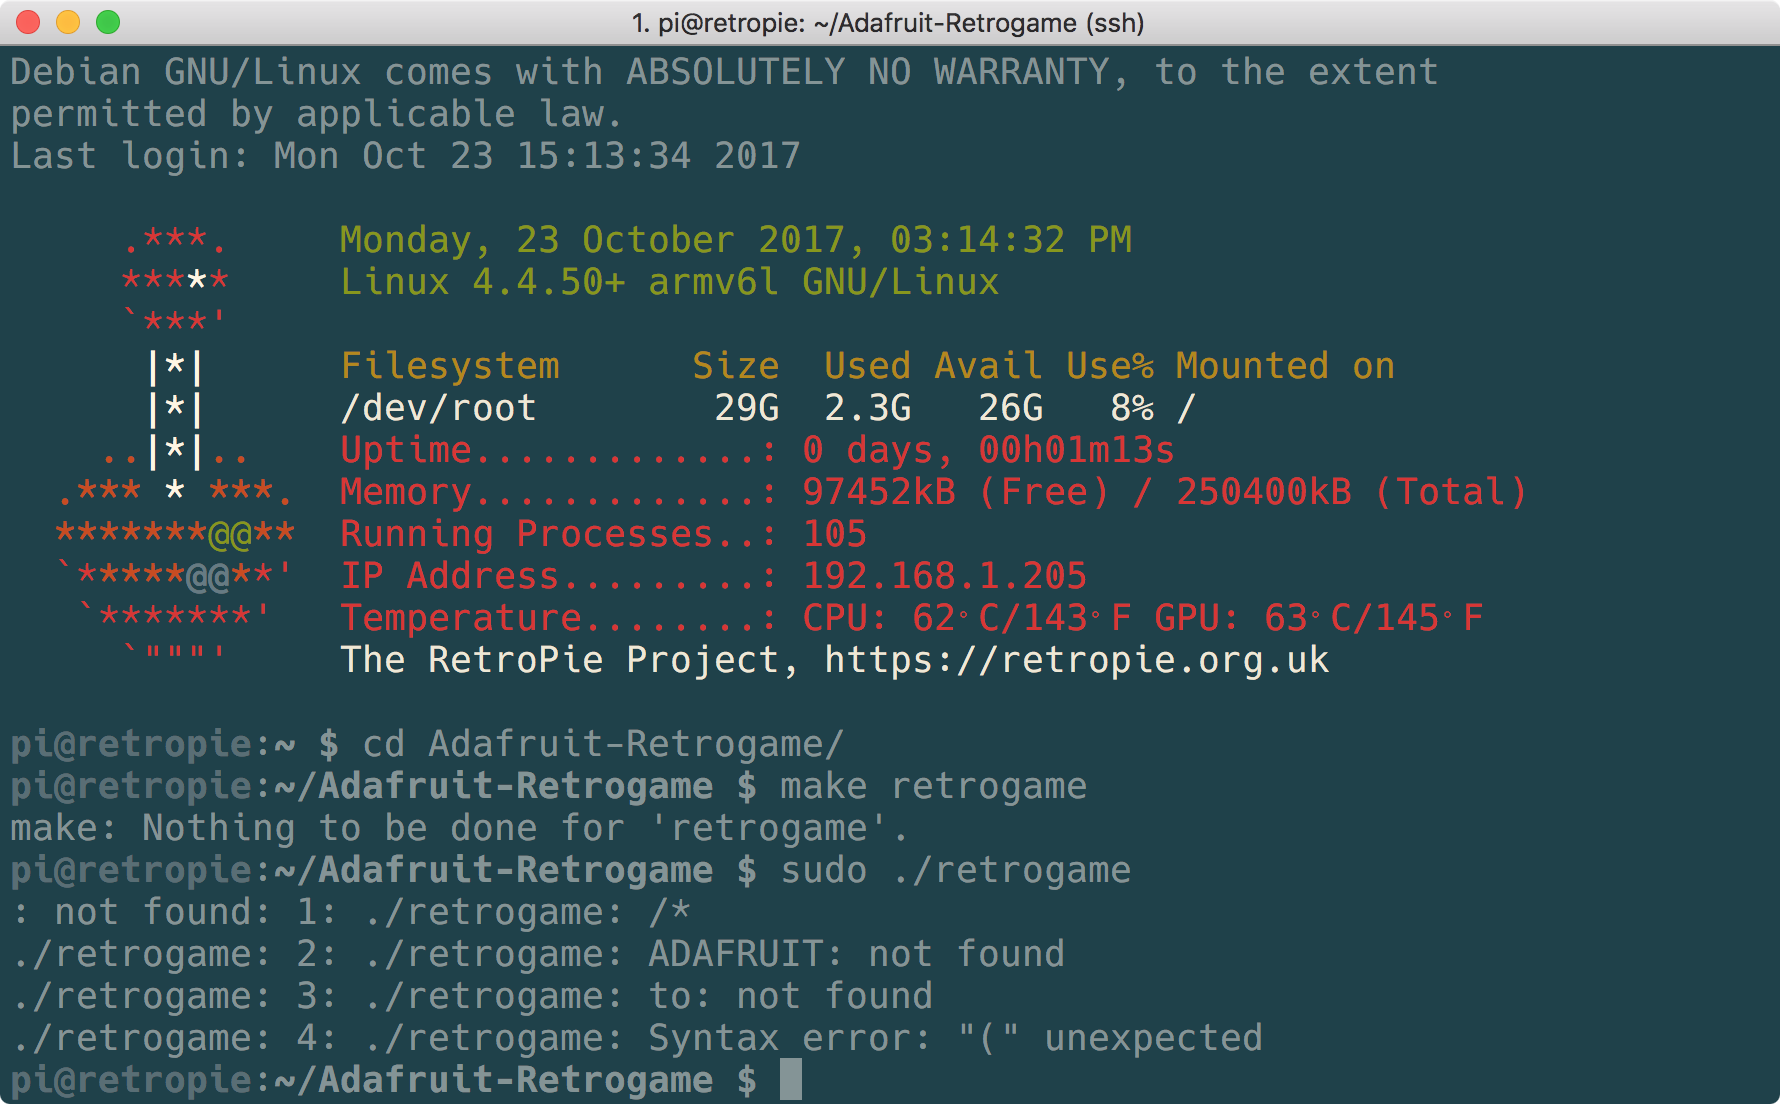
Task: Click the 'Last login' line
Action: [406, 156]
